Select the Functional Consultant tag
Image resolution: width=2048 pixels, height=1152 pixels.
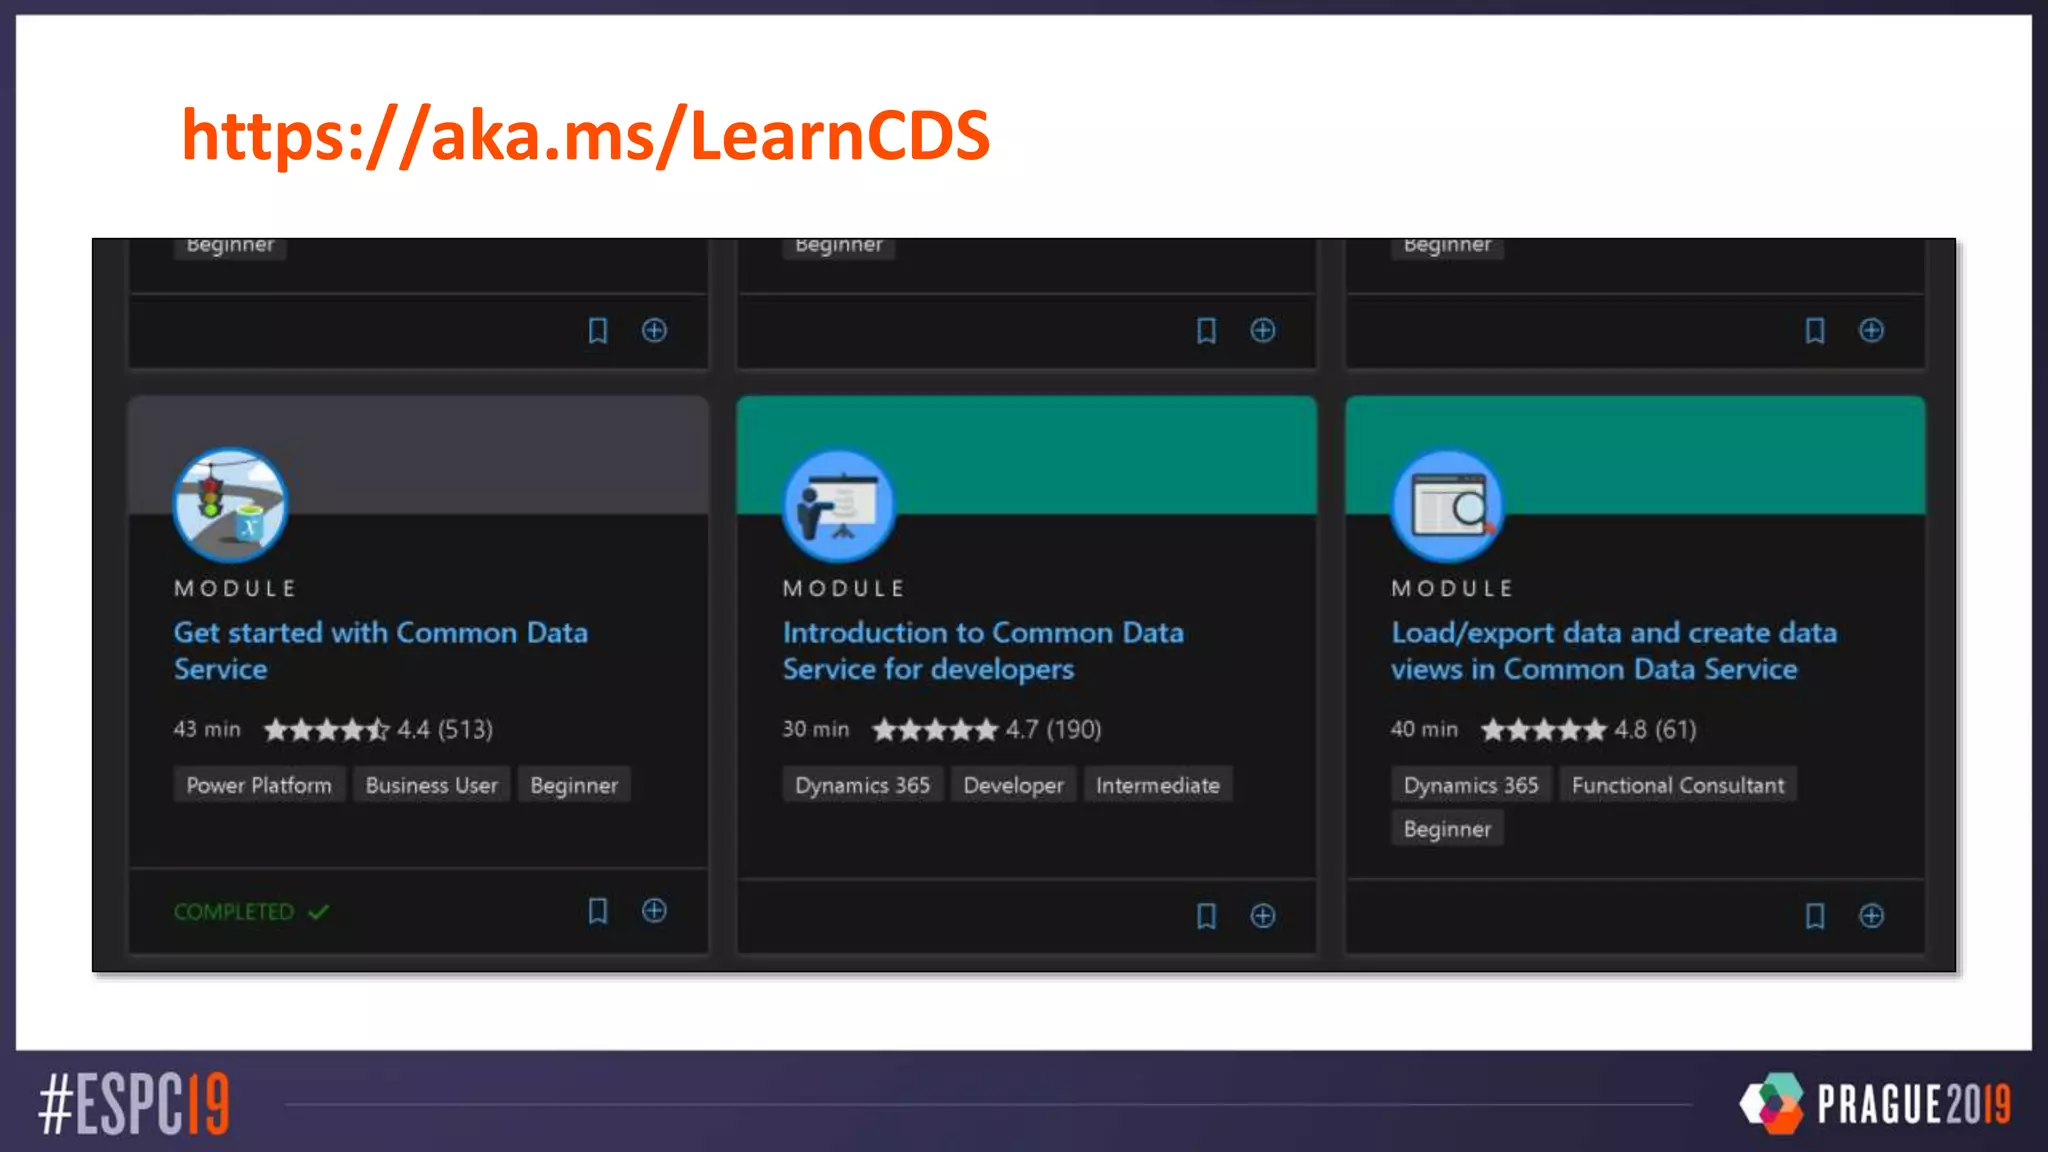point(1678,785)
